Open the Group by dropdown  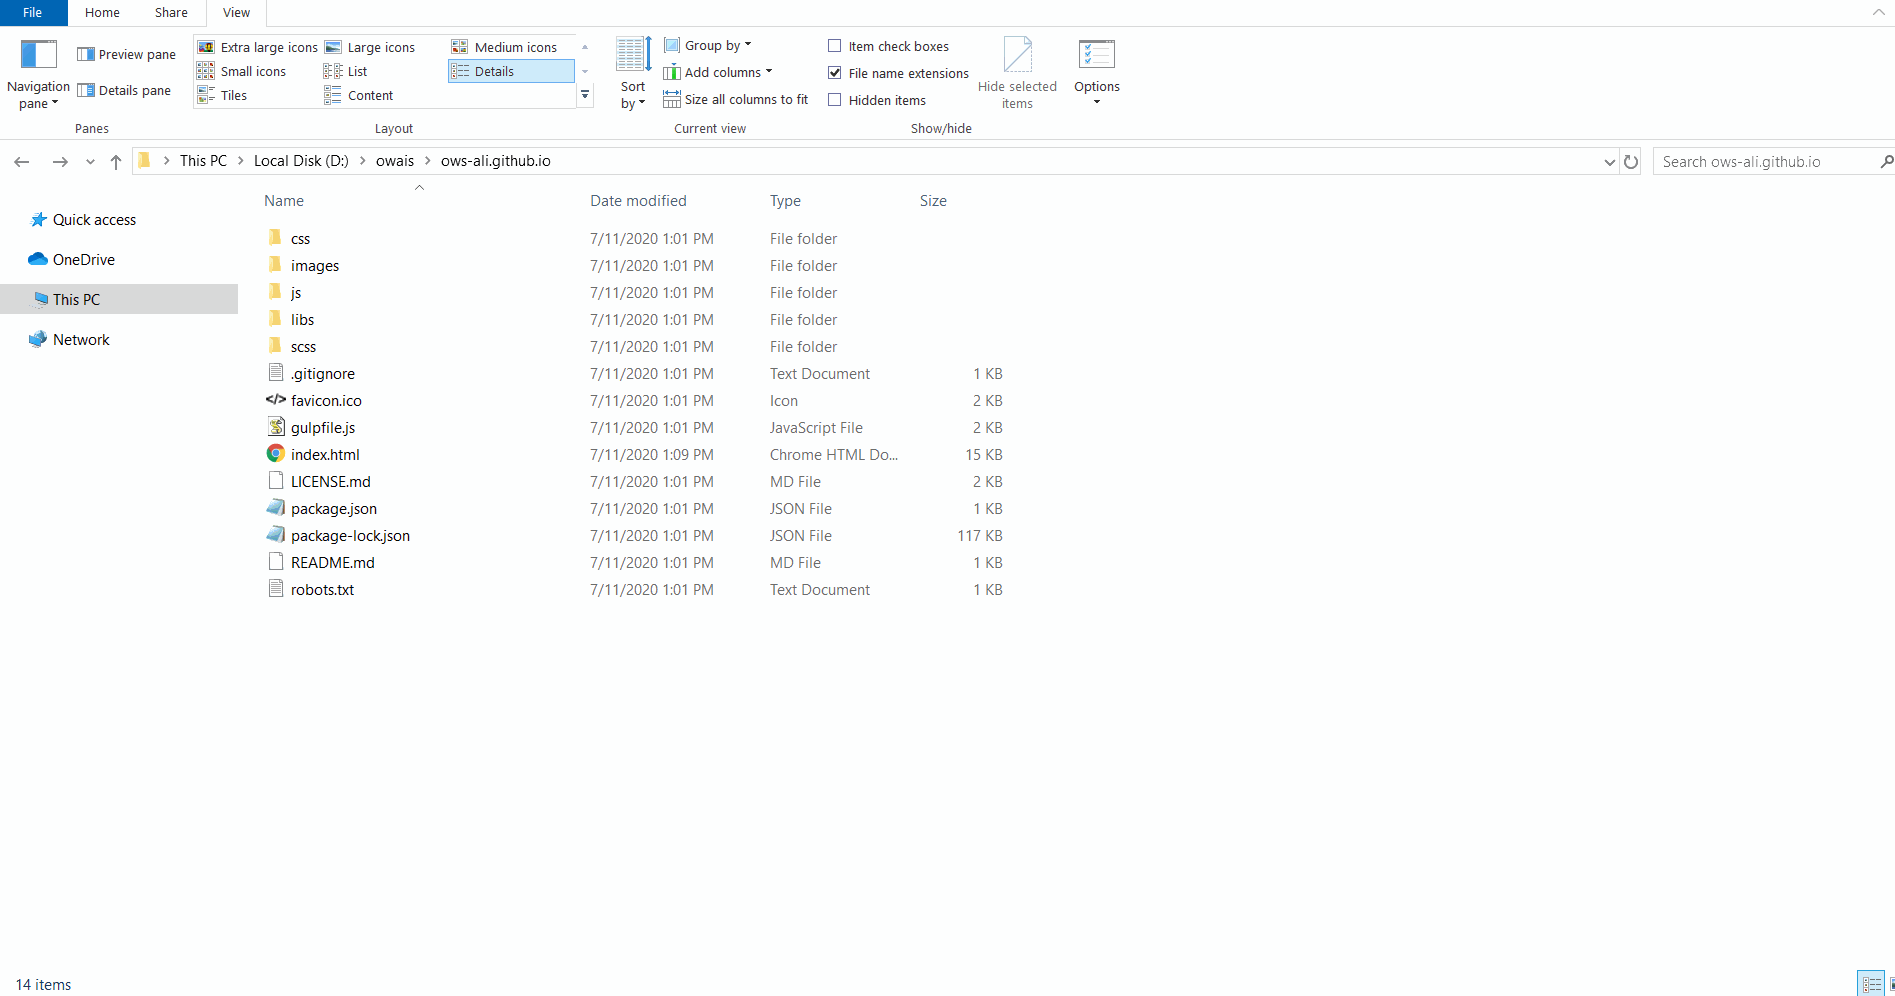[708, 45]
